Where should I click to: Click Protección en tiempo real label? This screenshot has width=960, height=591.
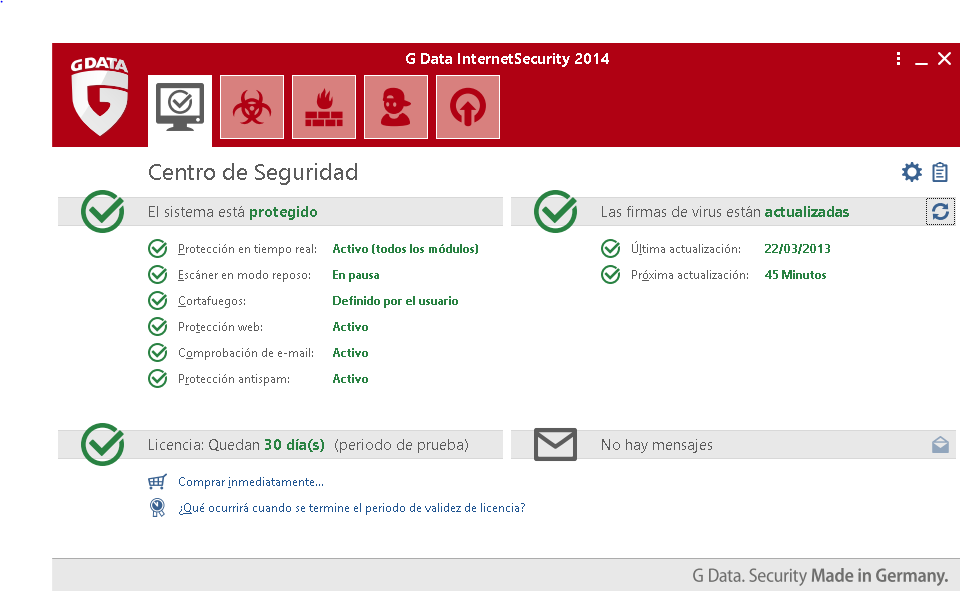click(247, 249)
